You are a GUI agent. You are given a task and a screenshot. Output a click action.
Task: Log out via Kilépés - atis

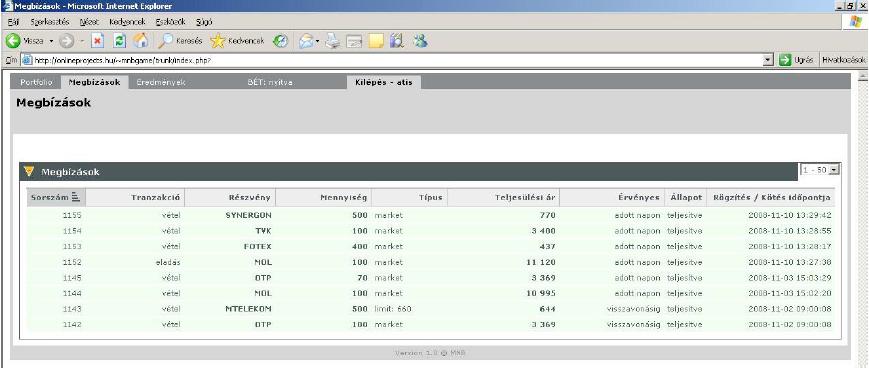click(384, 82)
